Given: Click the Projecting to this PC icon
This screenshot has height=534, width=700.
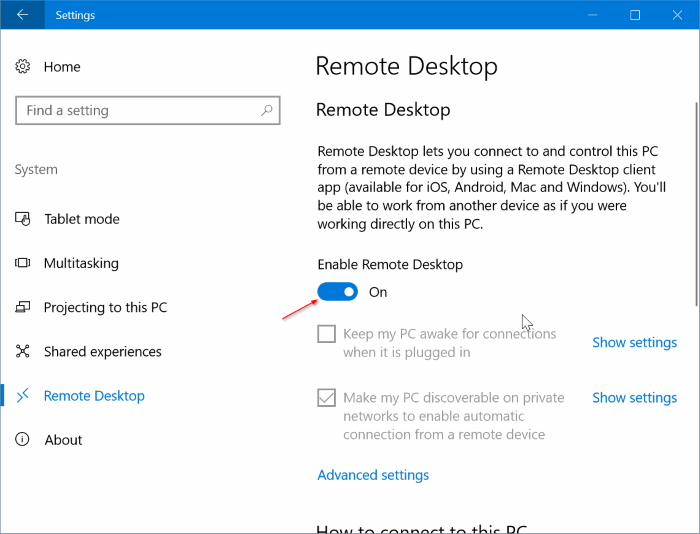Looking at the screenshot, I should (x=22, y=307).
